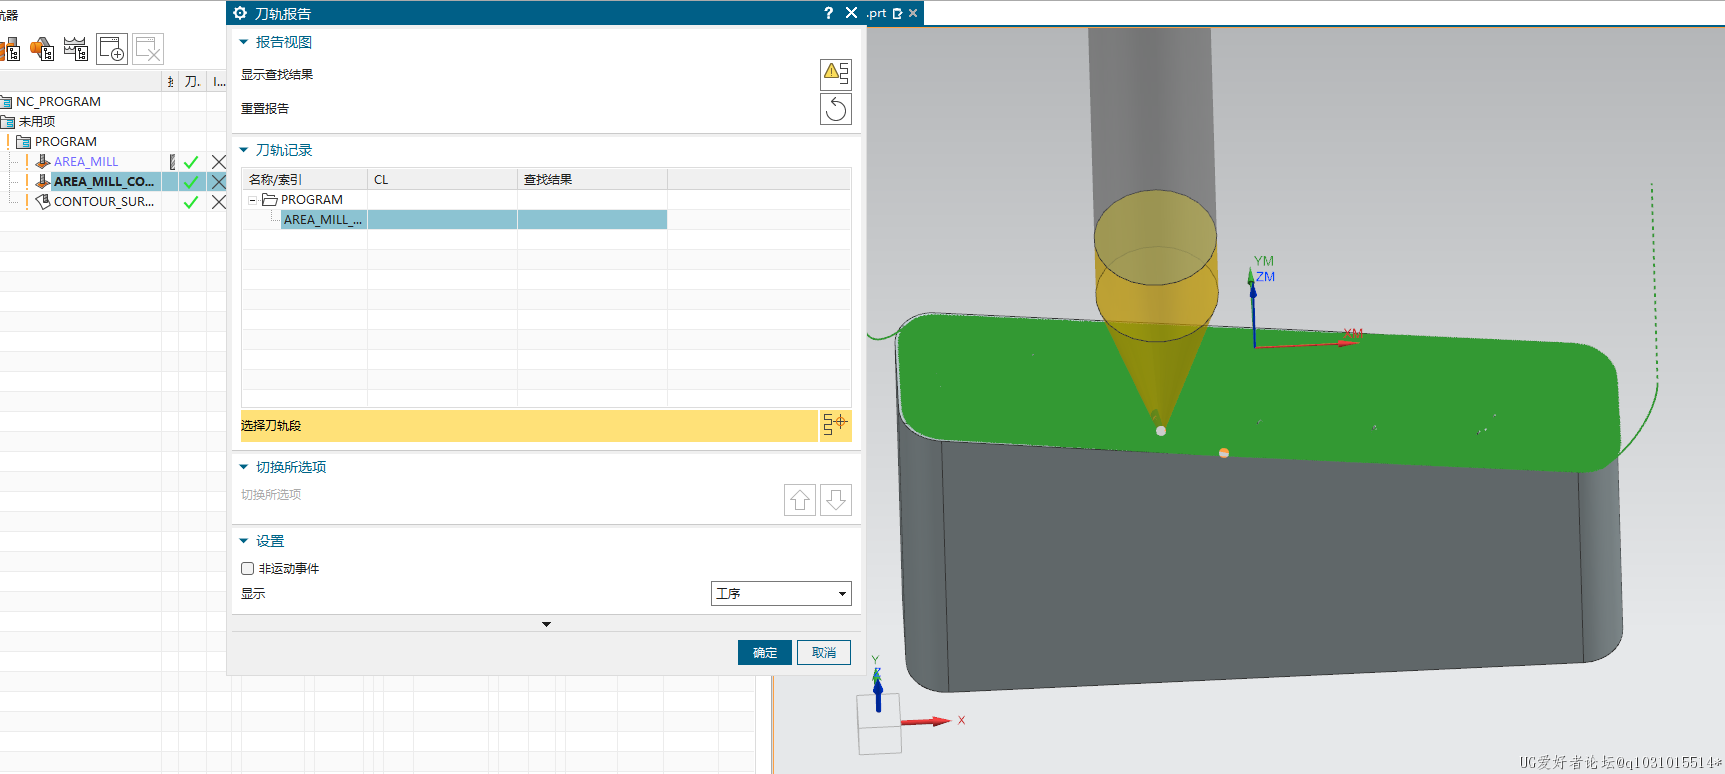Click the orange point on the part edge
1725x774 pixels.
coord(1224,453)
